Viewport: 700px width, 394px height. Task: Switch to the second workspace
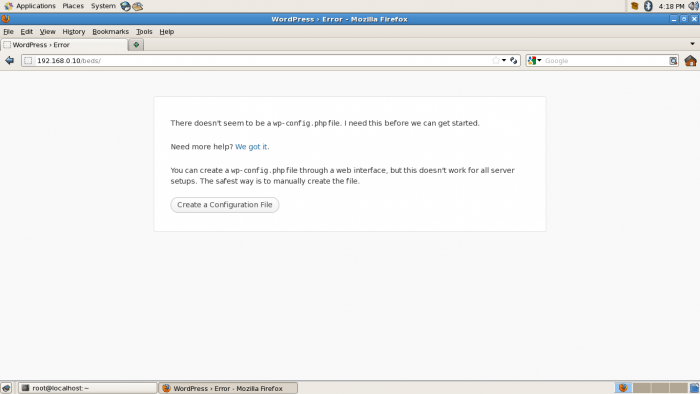642,388
